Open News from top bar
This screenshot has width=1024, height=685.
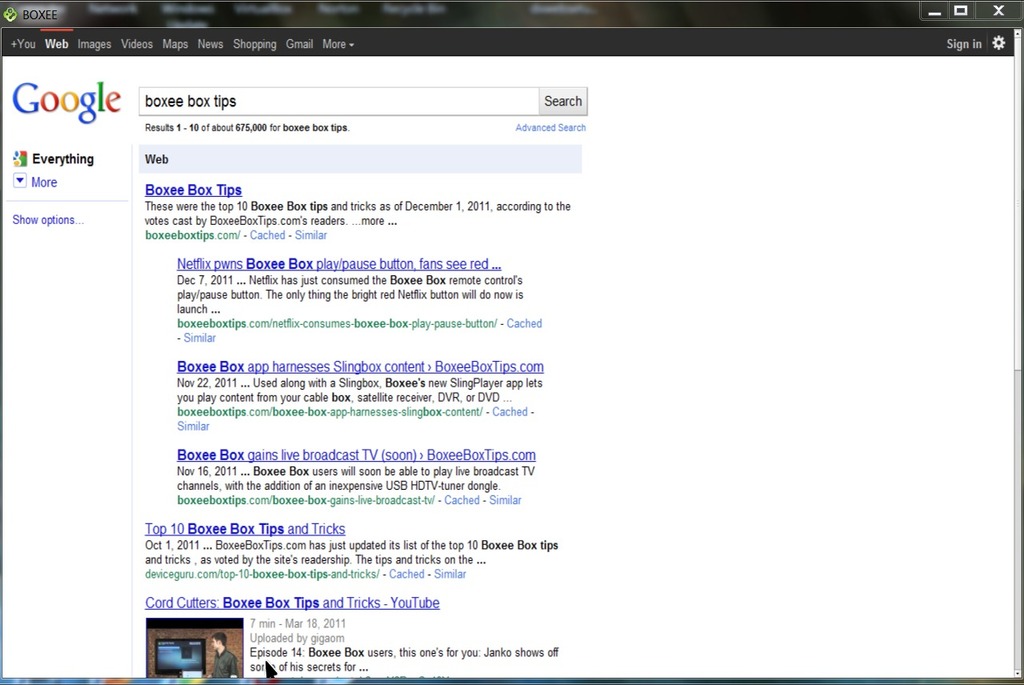point(210,44)
